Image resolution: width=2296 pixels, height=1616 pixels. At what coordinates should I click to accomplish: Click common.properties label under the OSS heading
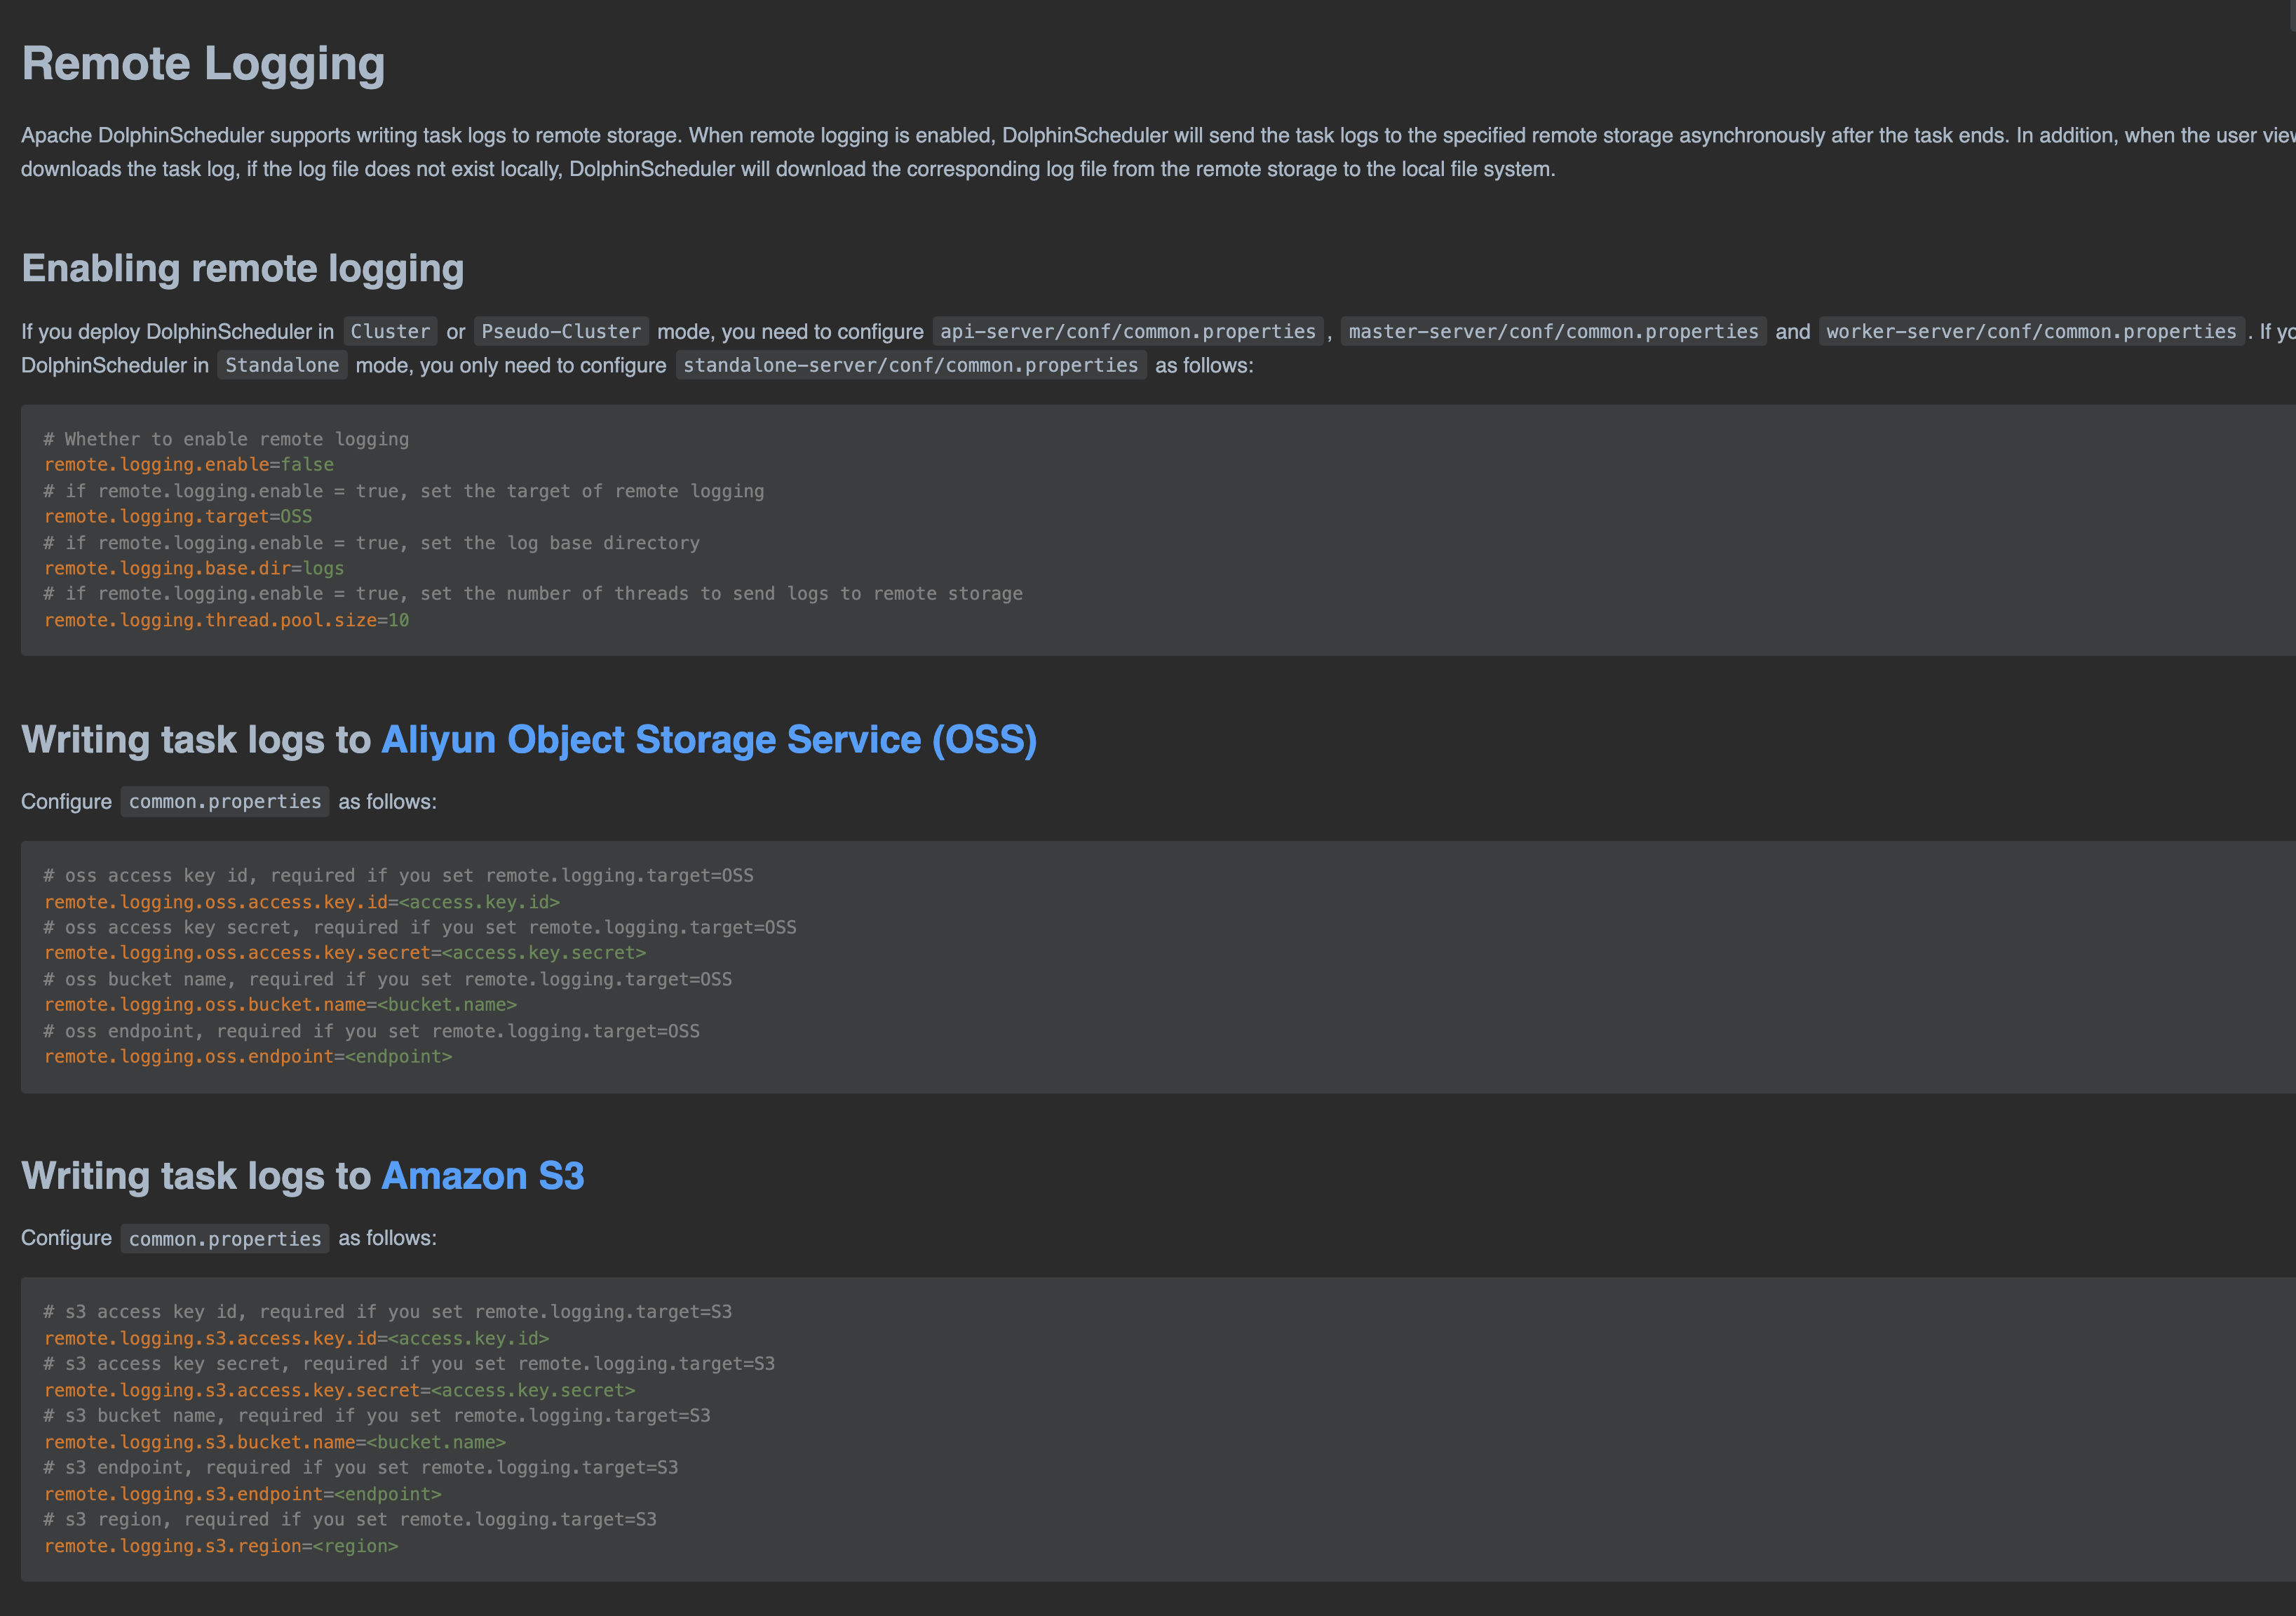(x=225, y=802)
